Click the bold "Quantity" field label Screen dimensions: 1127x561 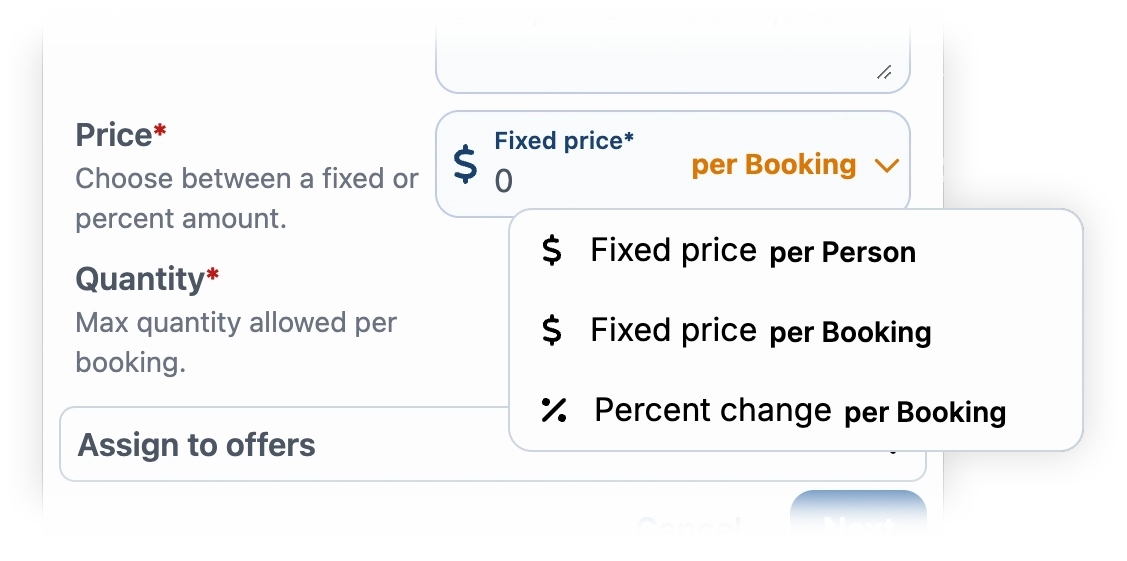click(x=140, y=279)
